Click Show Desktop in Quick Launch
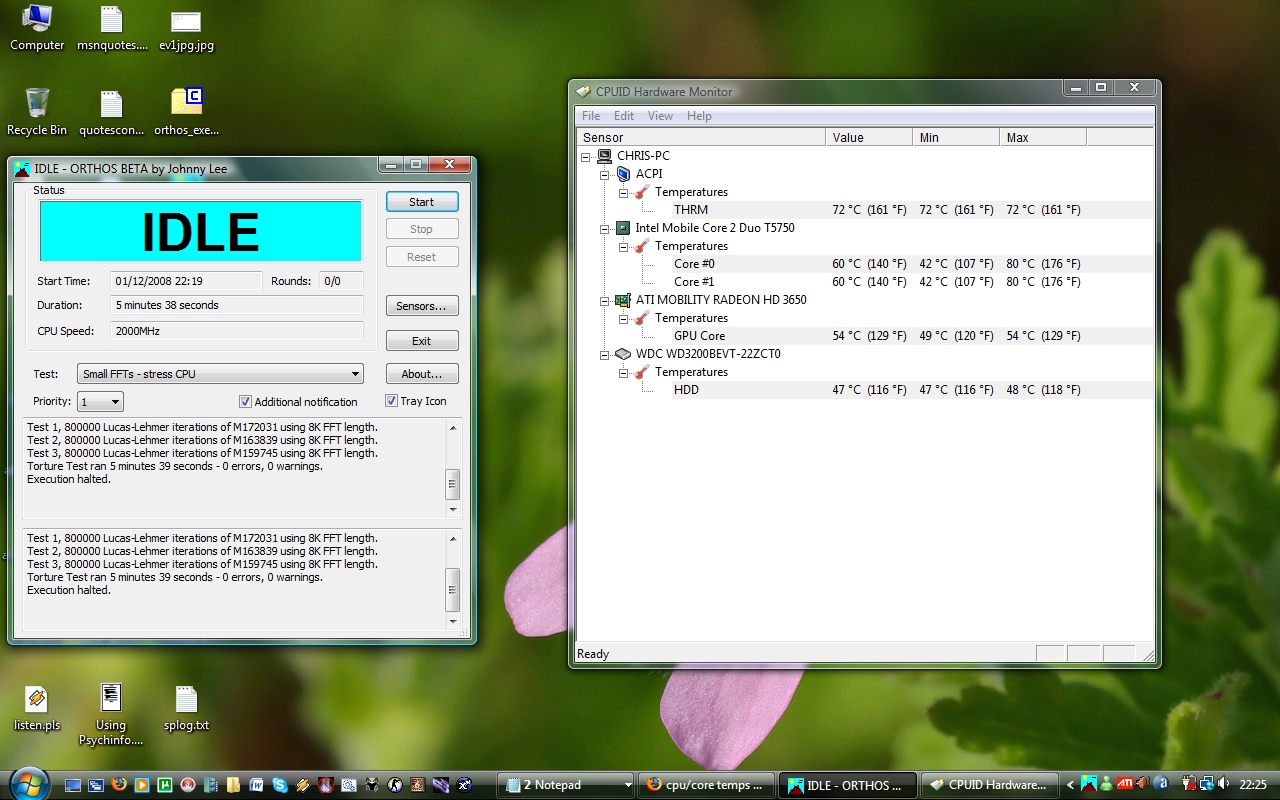 tap(73, 785)
